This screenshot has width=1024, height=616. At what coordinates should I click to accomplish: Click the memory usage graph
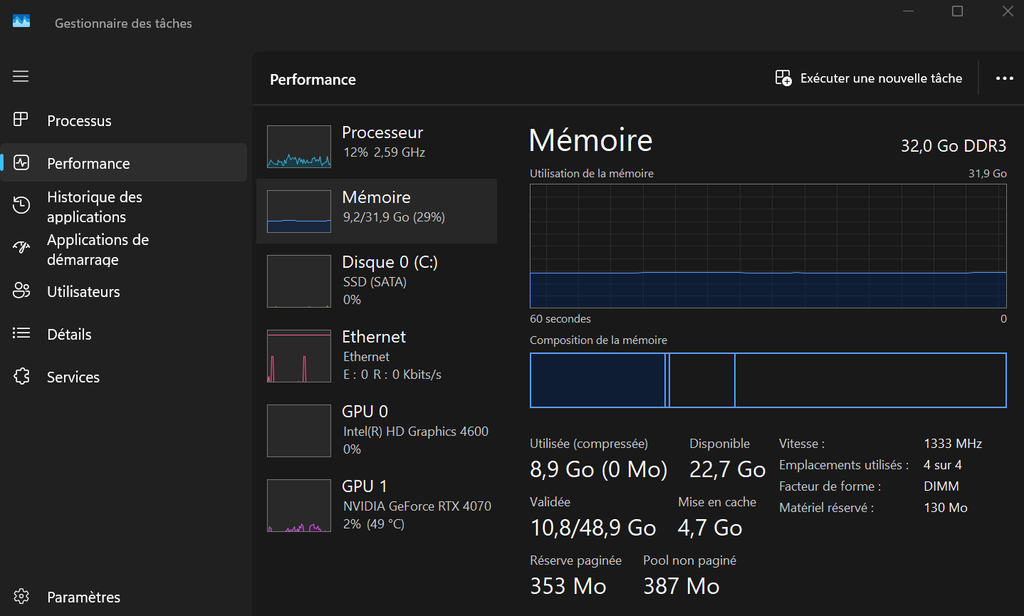tap(767, 245)
